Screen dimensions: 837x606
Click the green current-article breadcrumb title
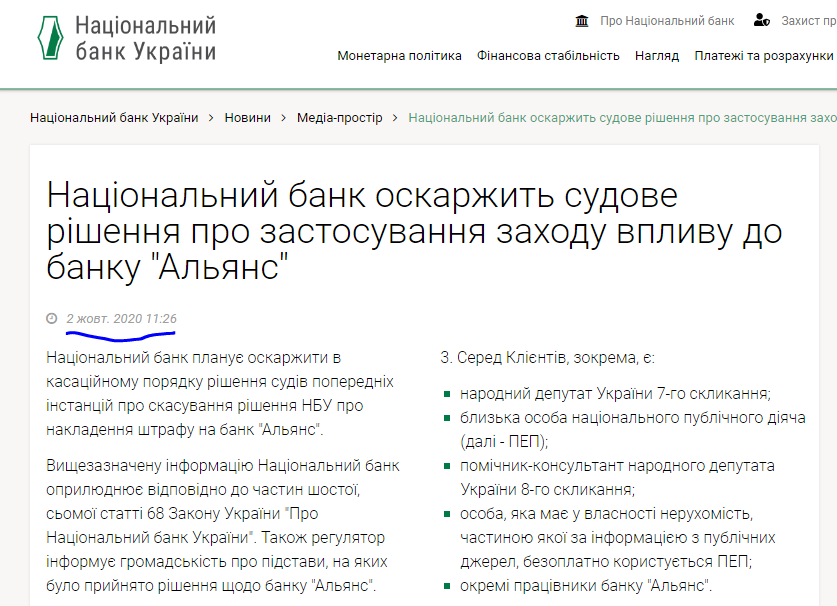(x=622, y=118)
